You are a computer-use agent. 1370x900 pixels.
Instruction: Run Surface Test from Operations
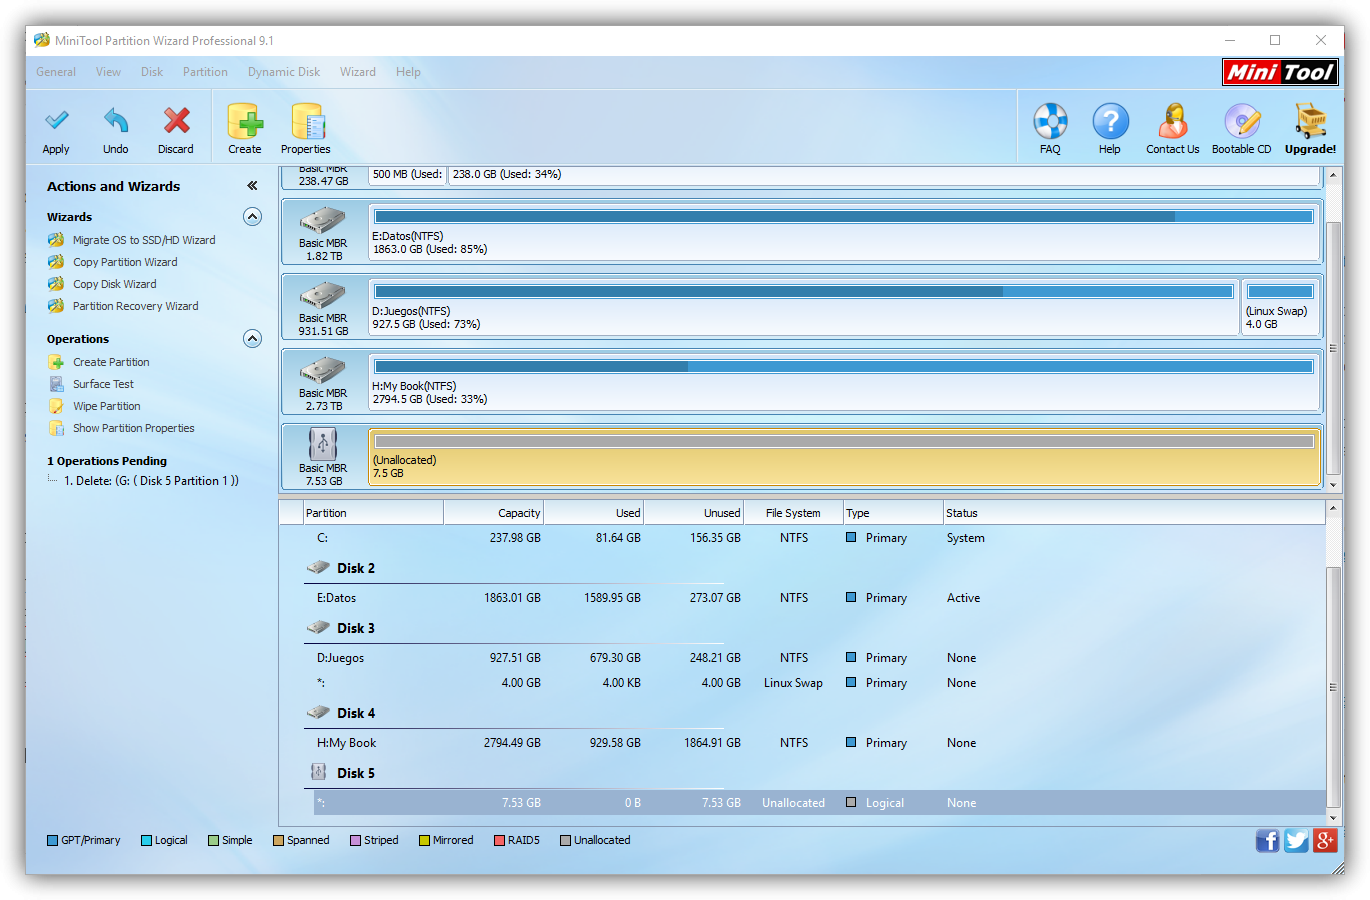(103, 384)
